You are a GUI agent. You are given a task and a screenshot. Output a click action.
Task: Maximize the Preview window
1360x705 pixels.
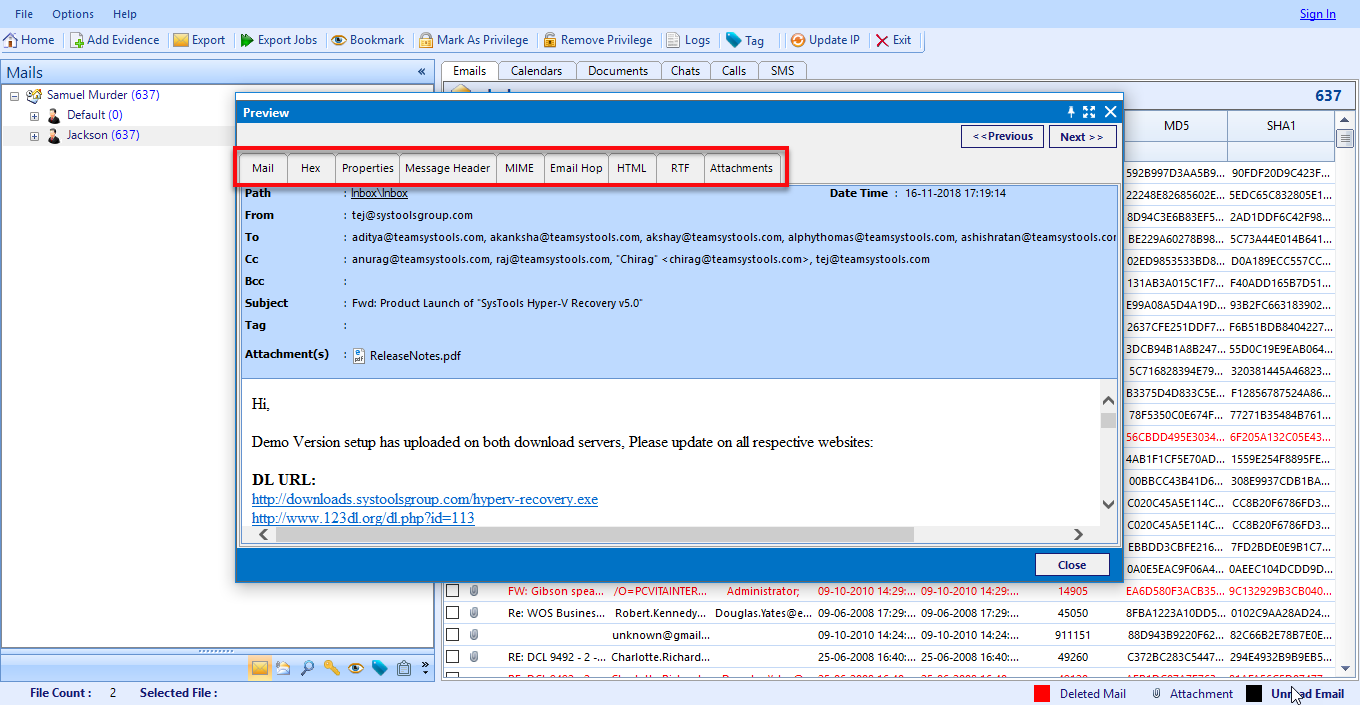point(1089,112)
